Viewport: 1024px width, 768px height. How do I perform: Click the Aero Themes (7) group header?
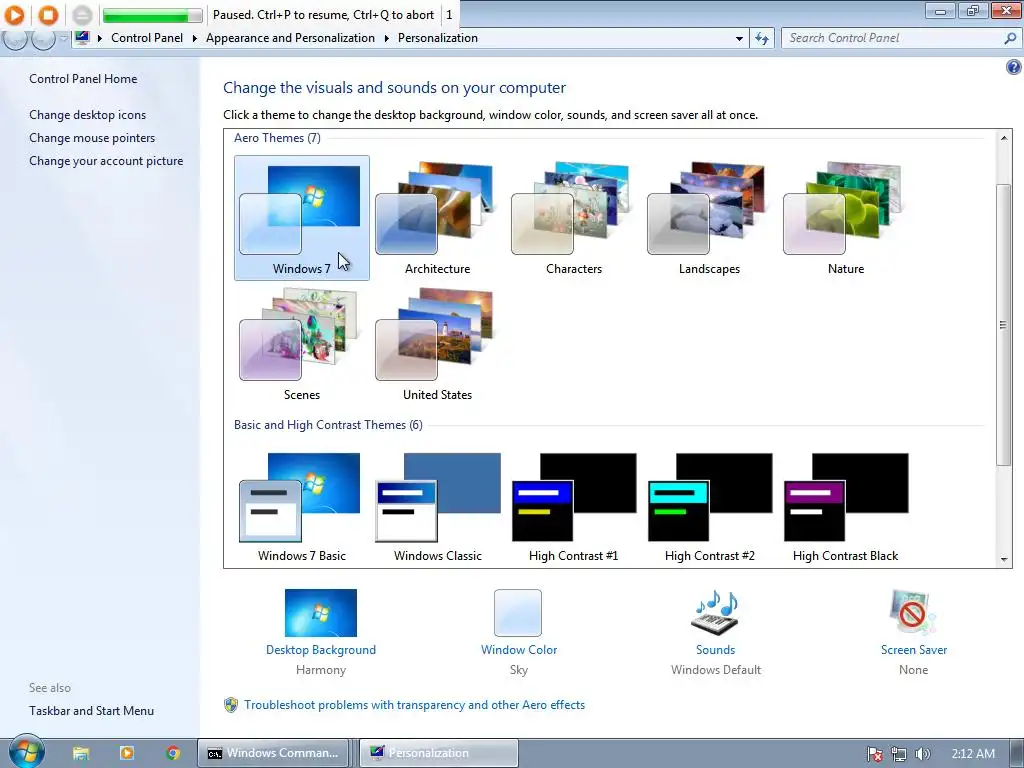coord(277,138)
